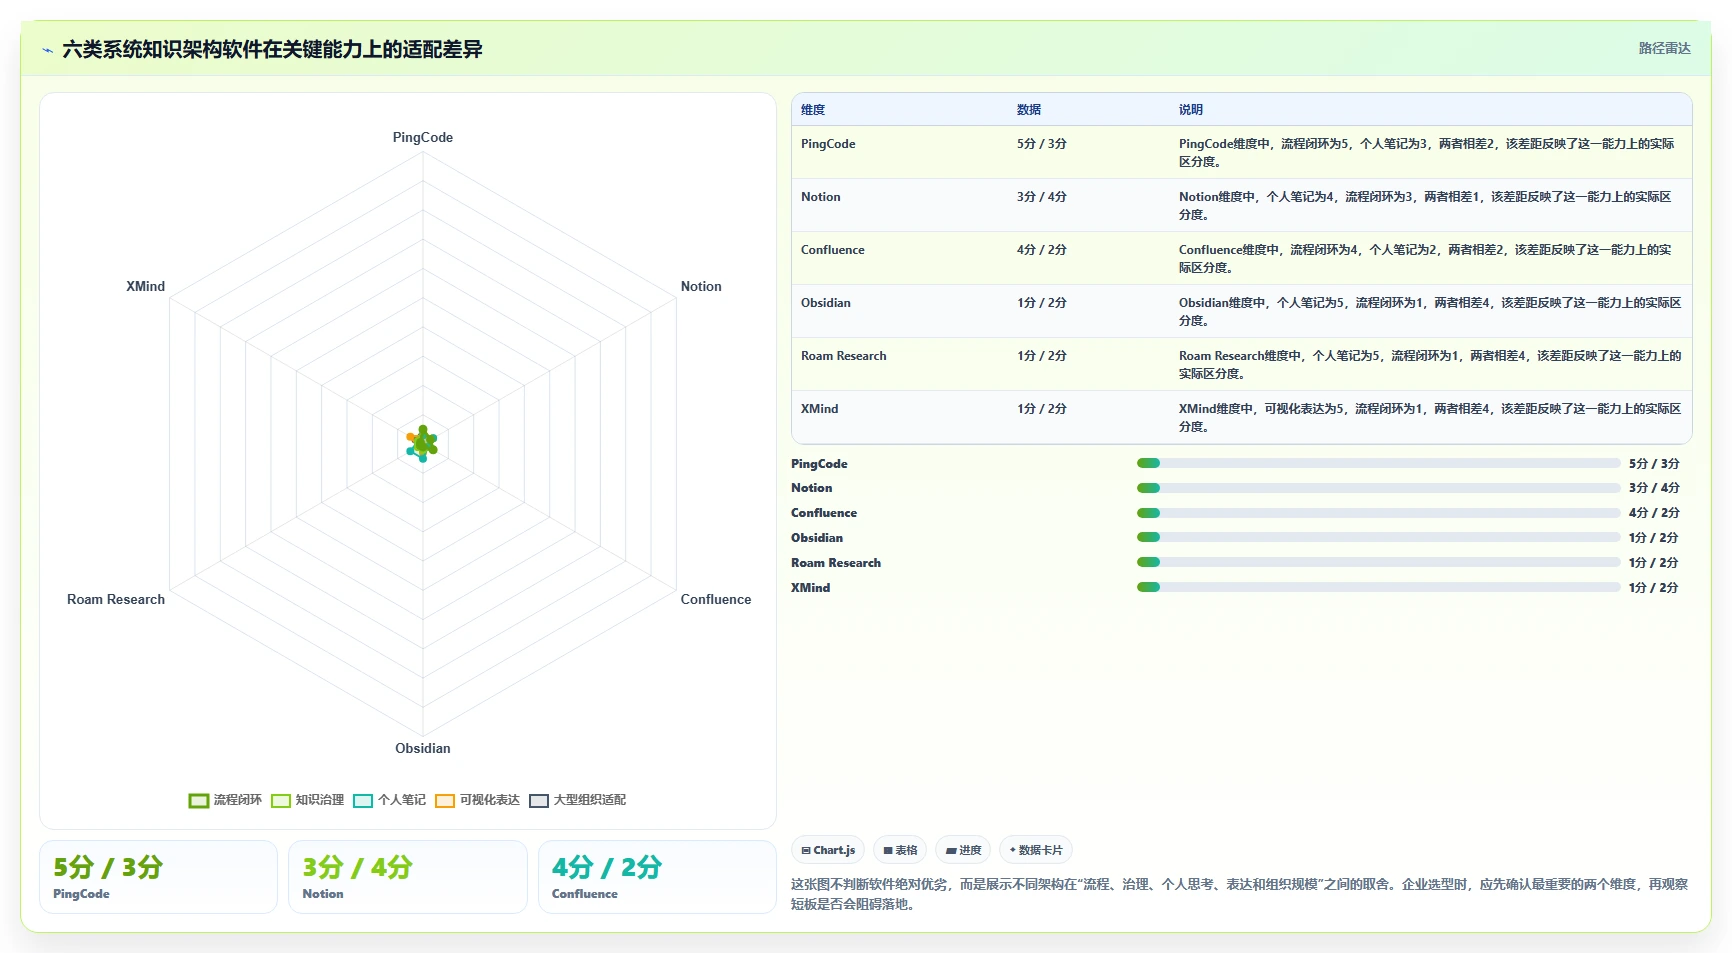Image resolution: width=1732 pixels, height=953 pixels.
Task: Click the 数据 column header
Action: point(1029,110)
